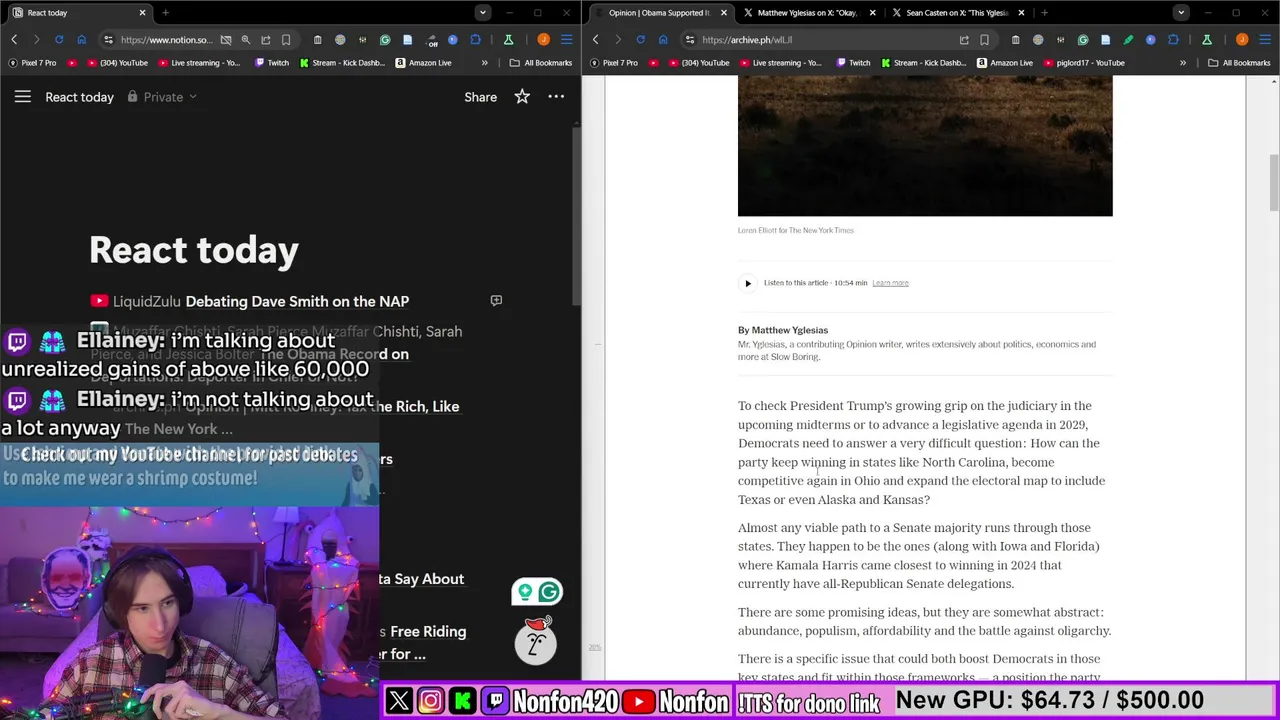Open the All Bookmarks folder in the Notion window
Screen dimensions: 1280x720
(541, 63)
